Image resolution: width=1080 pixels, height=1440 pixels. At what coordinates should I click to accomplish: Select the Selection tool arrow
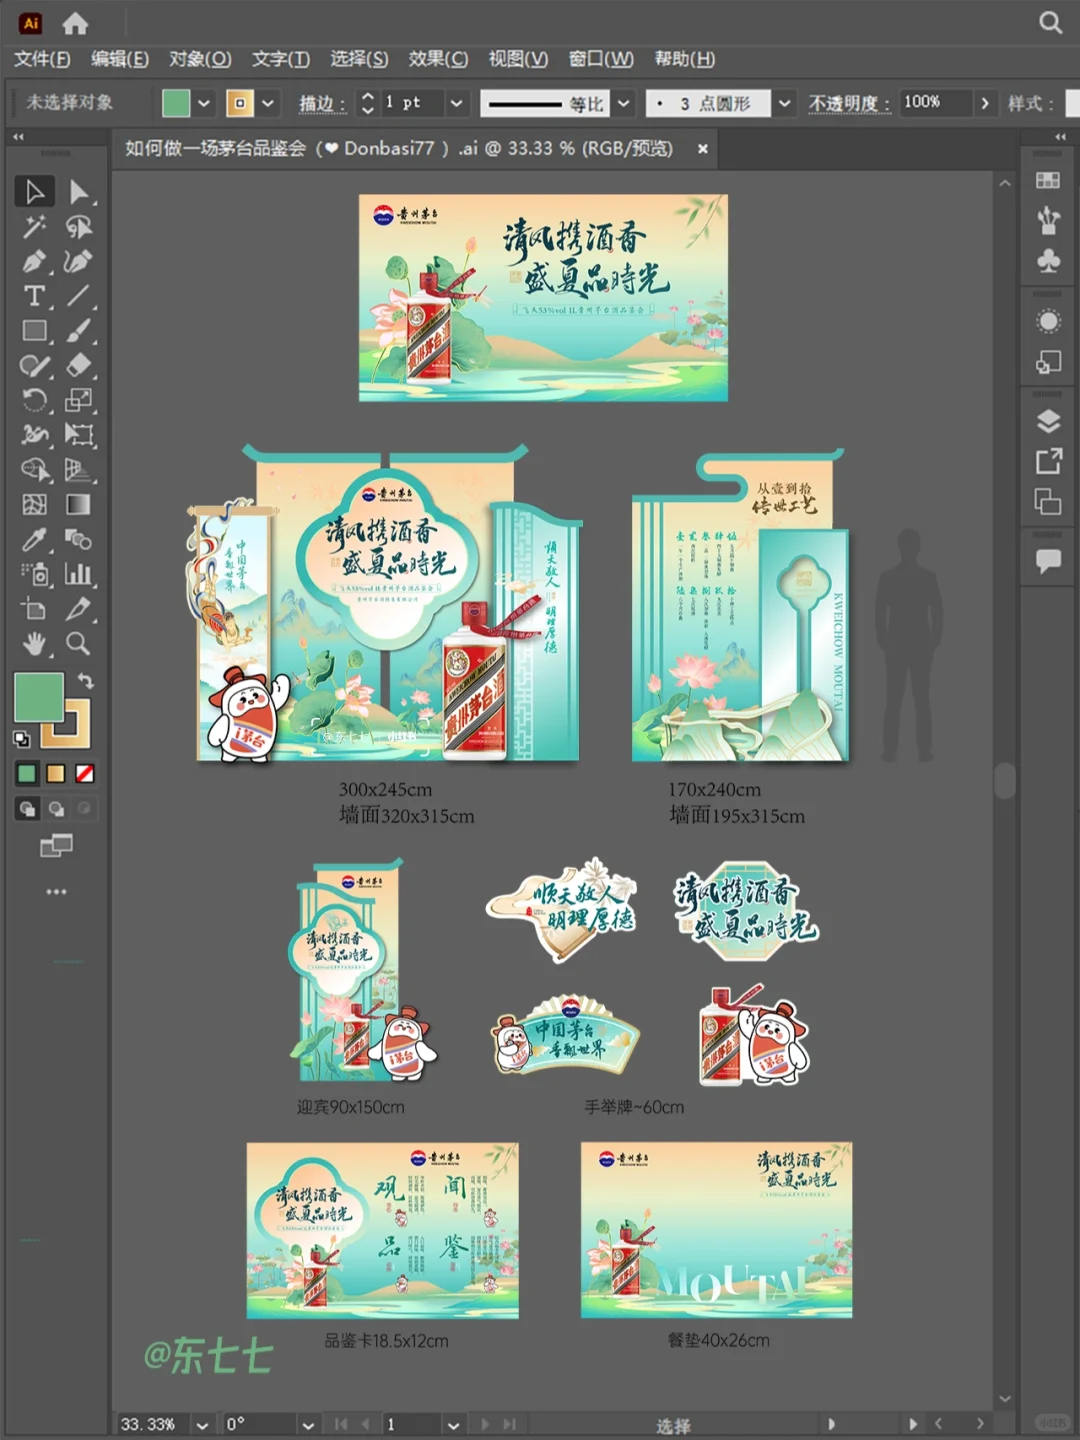tap(34, 191)
